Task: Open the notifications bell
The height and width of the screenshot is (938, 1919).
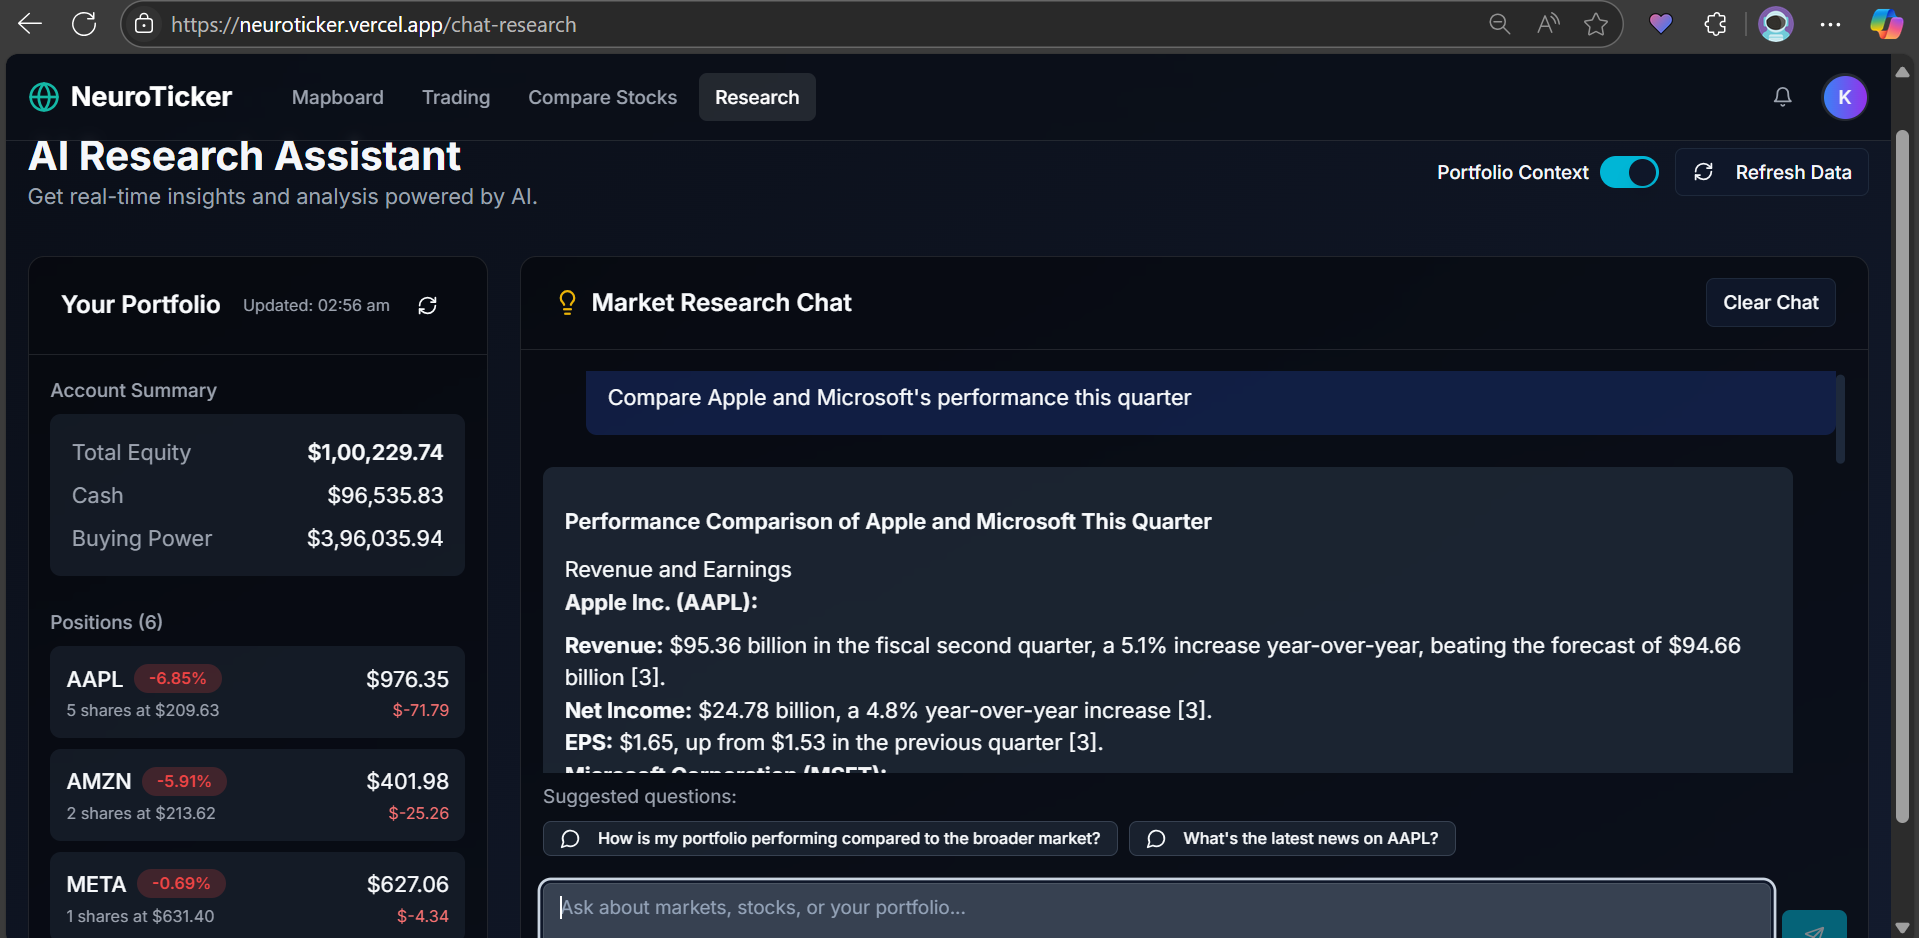Action: [1782, 97]
